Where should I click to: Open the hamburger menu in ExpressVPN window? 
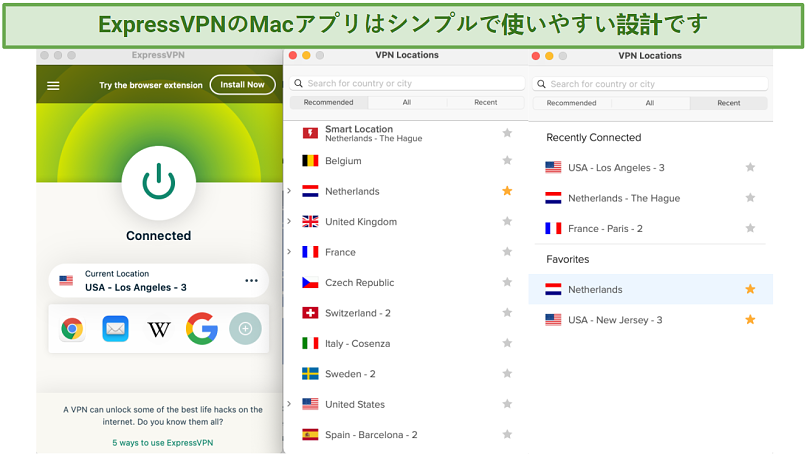(53, 86)
